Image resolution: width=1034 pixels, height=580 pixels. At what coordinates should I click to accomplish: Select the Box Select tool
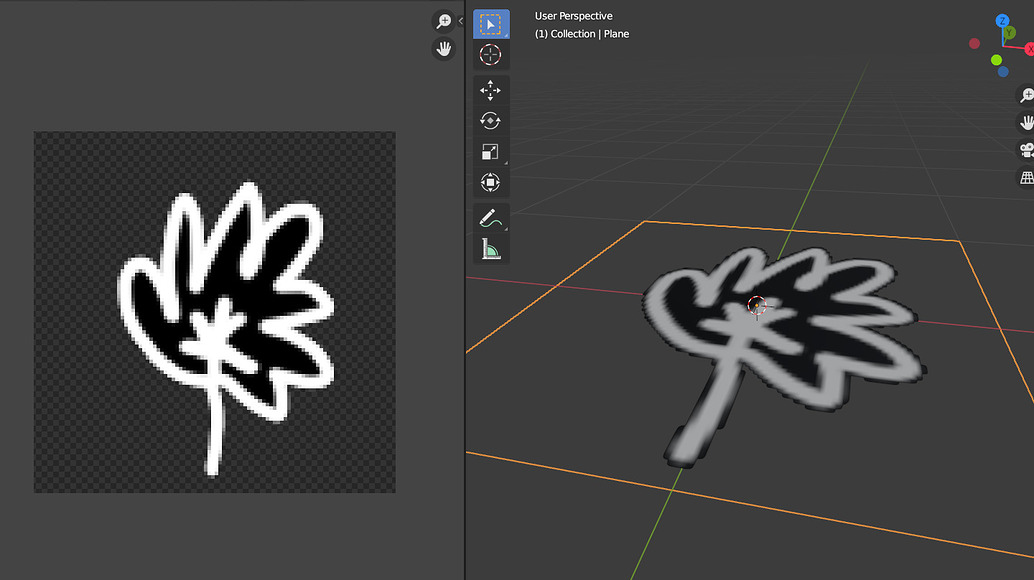[x=490, y=23]
